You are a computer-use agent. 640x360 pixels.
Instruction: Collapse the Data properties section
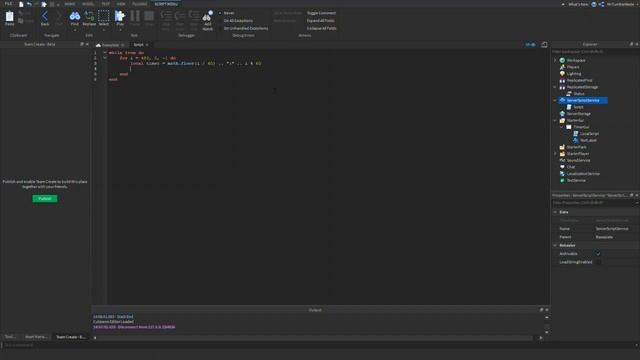(x=555, y=212)
